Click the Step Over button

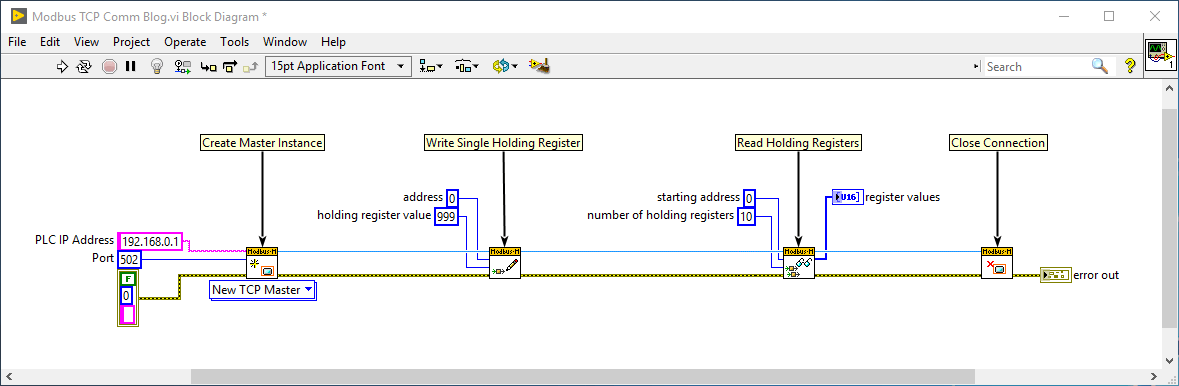pos(230,66)
